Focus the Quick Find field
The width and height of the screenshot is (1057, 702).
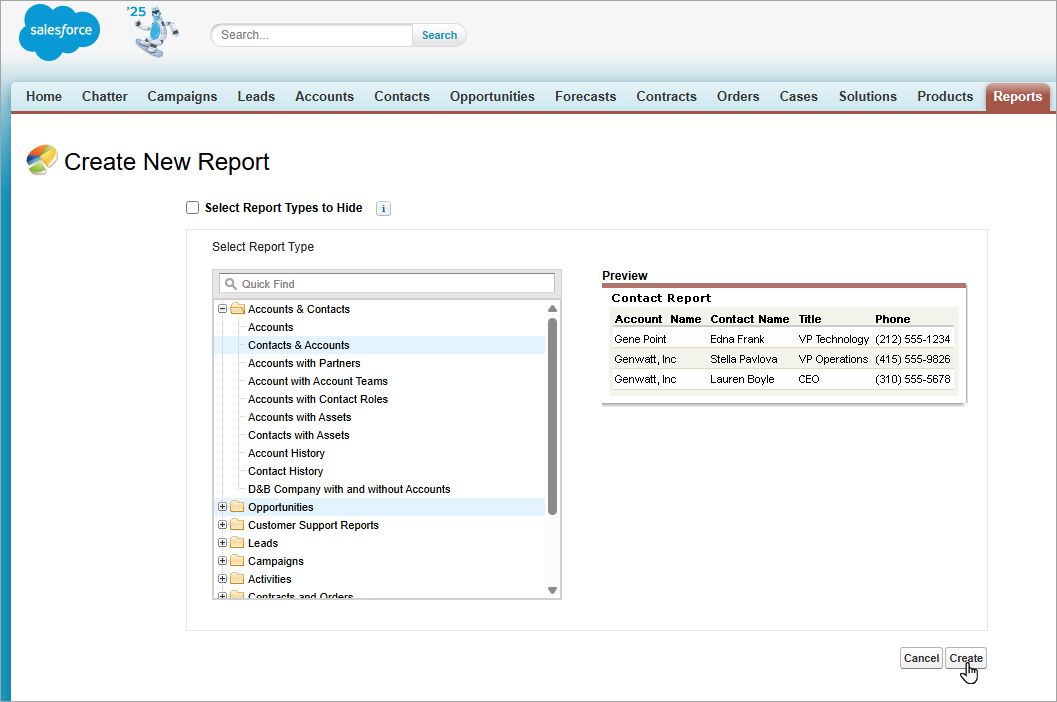pos(387,284)
